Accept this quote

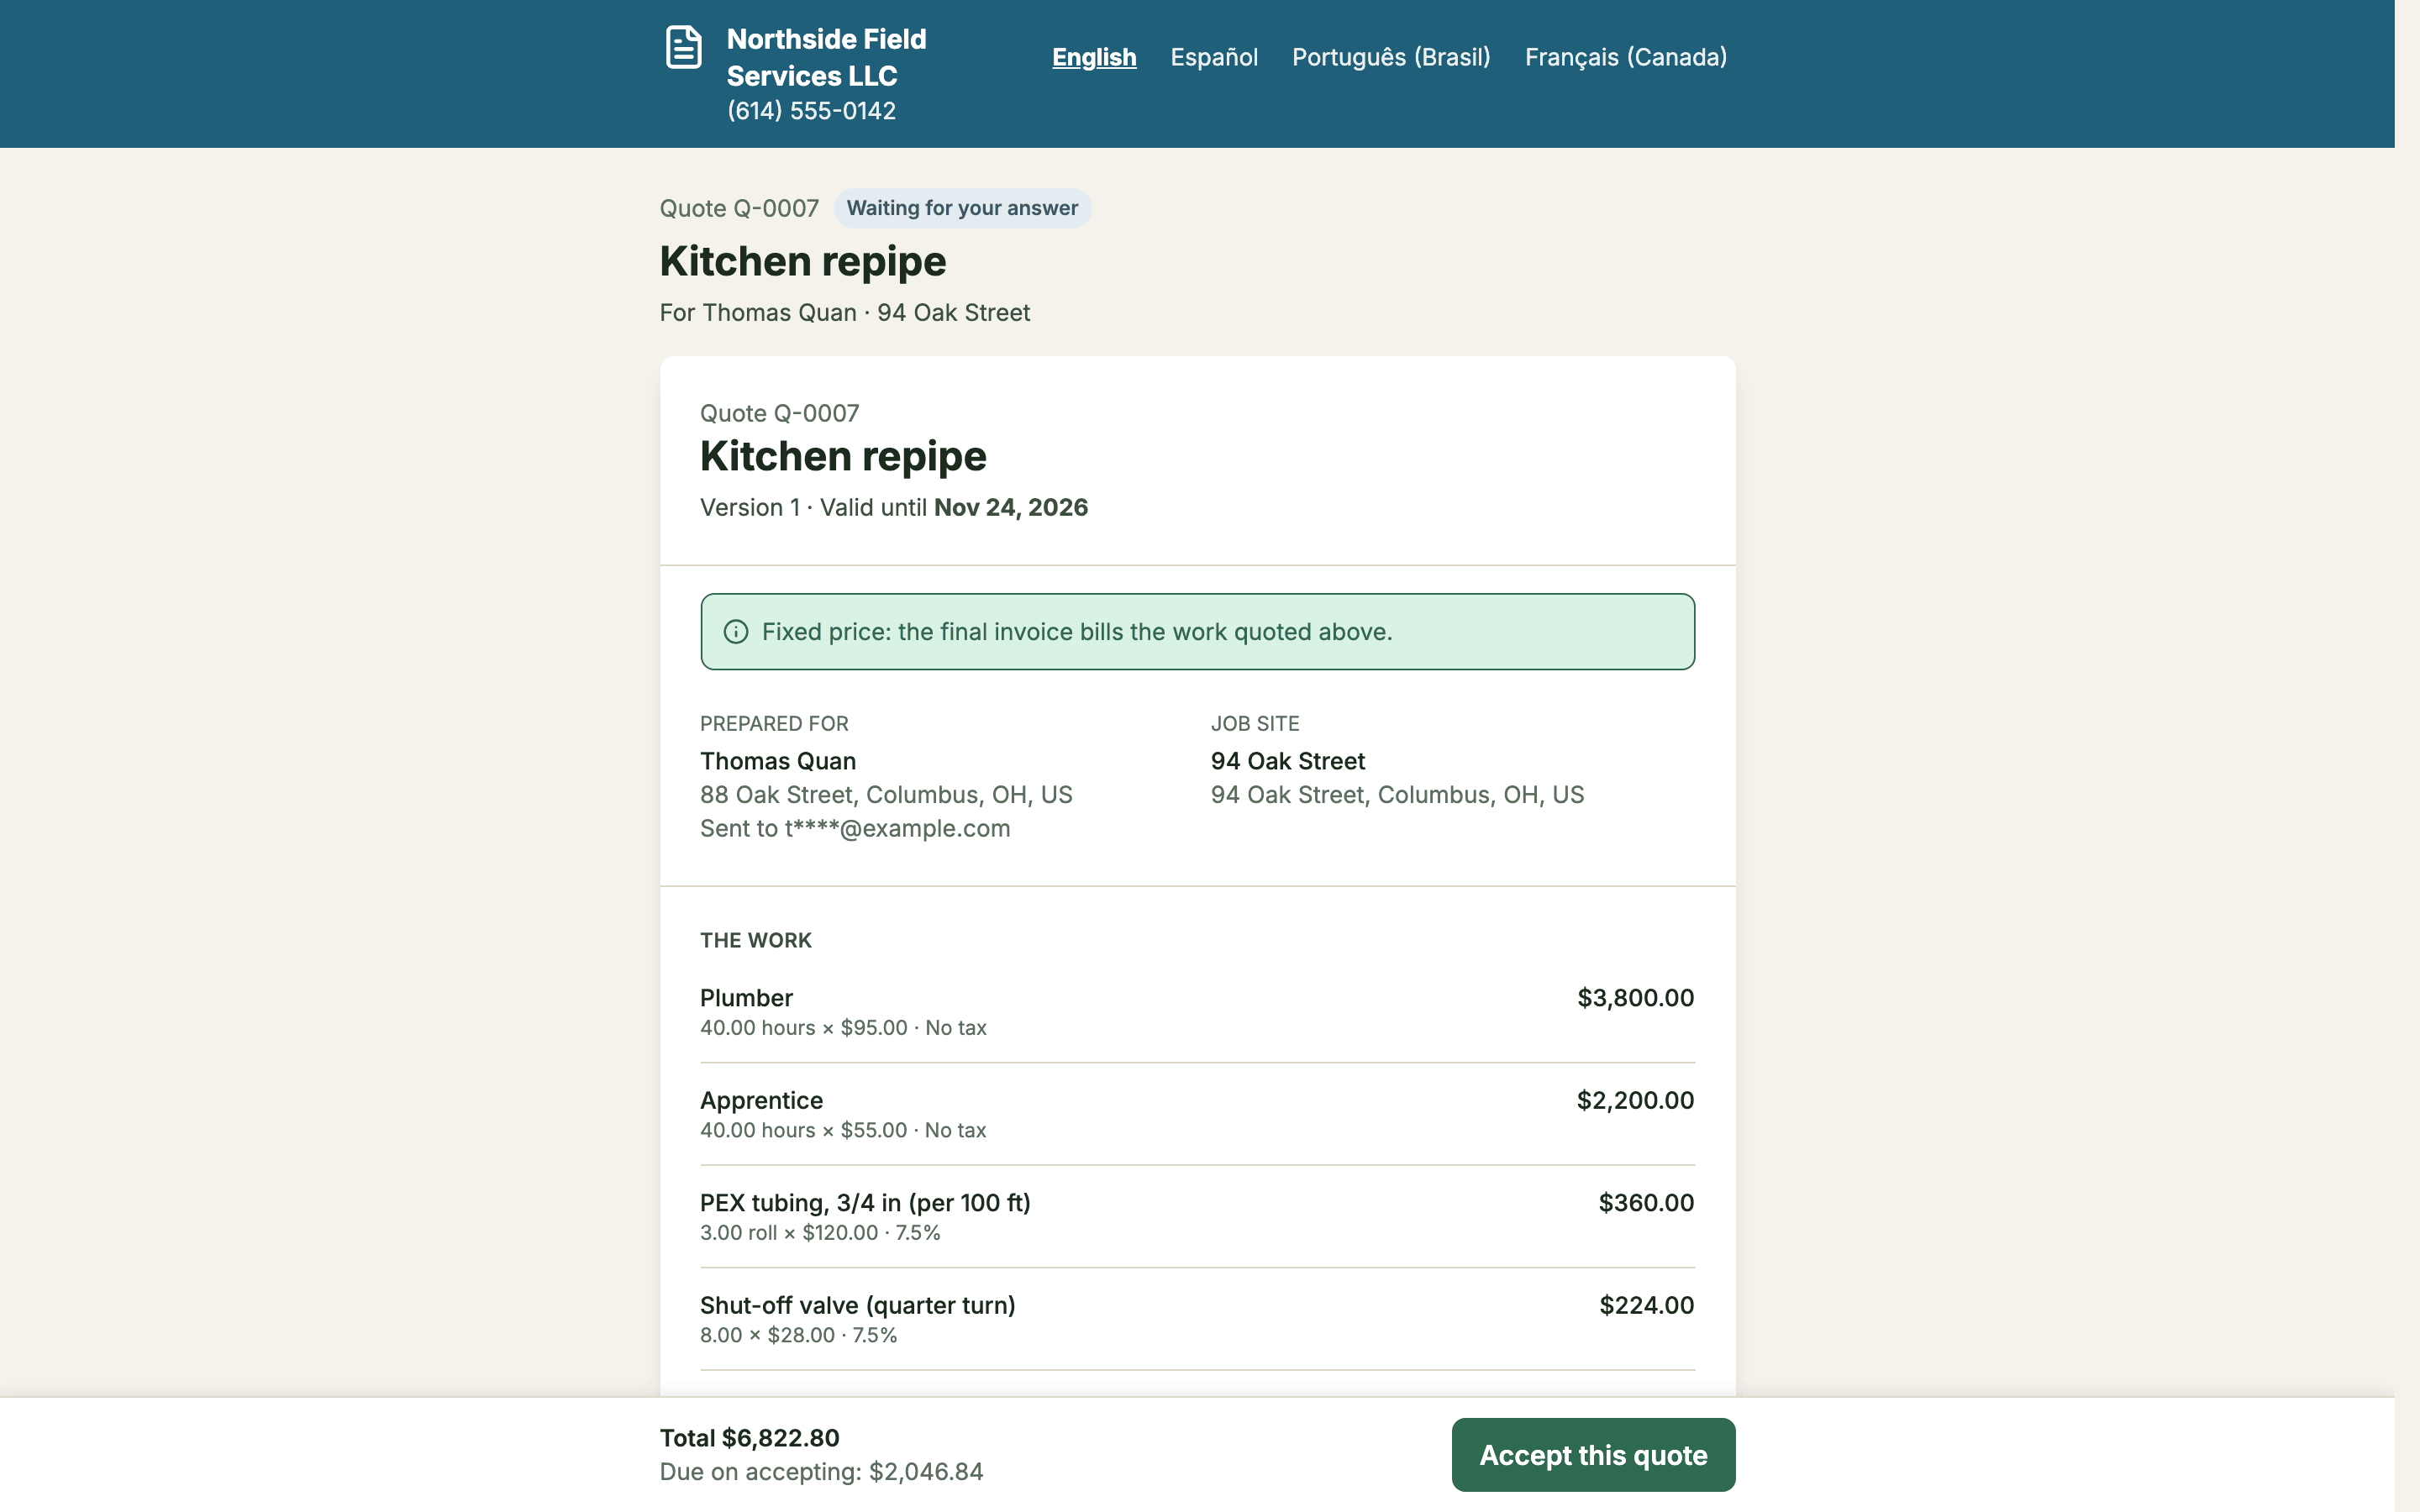(x=1593, y=1455)
